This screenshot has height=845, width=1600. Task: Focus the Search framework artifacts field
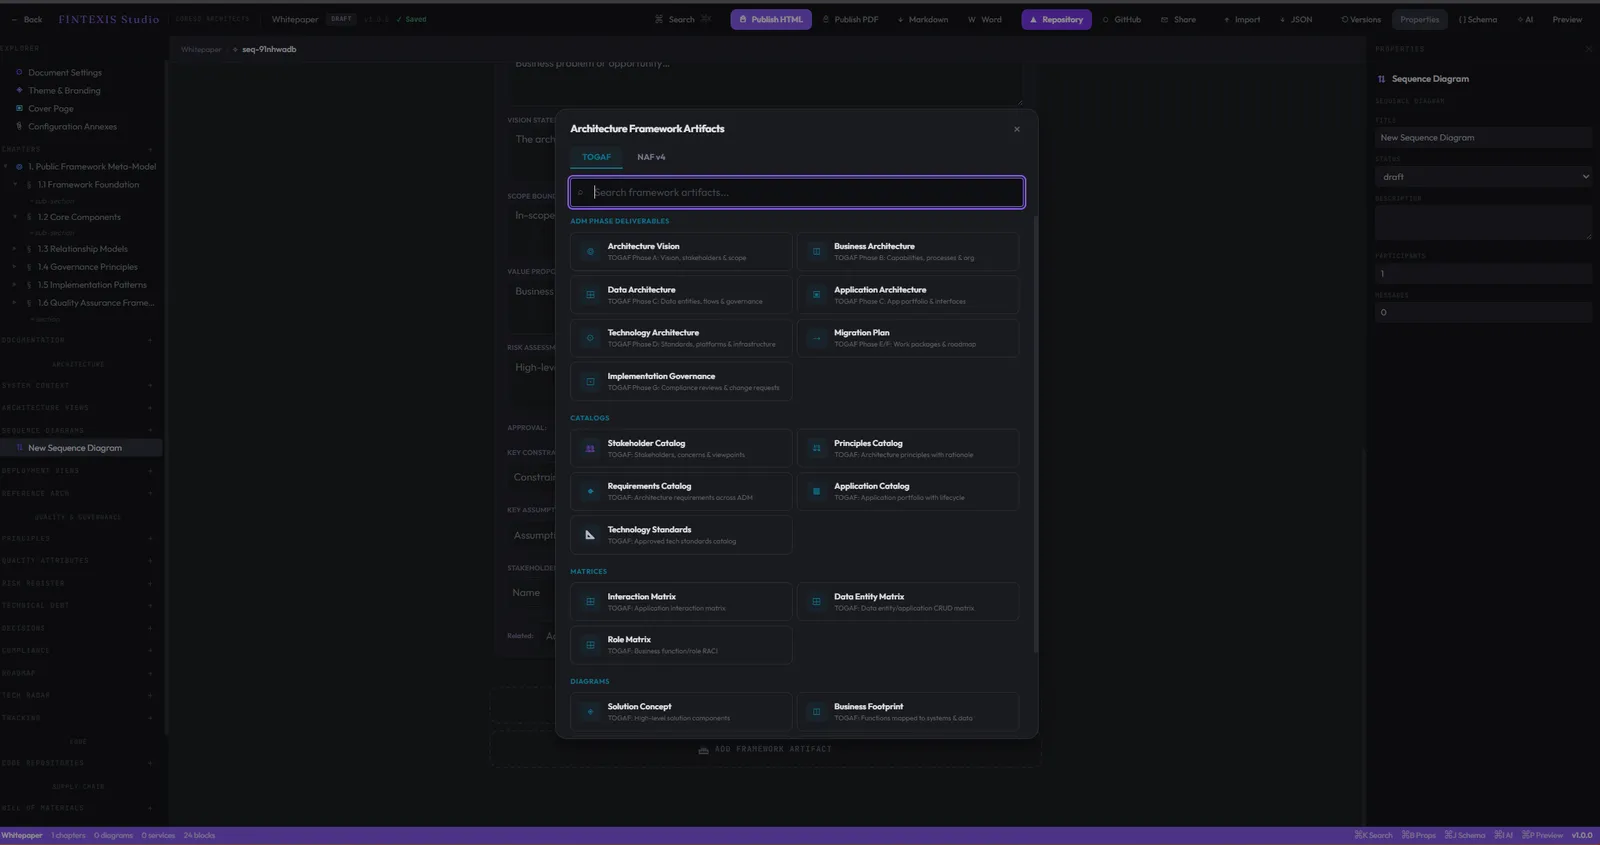coord(797,192)
